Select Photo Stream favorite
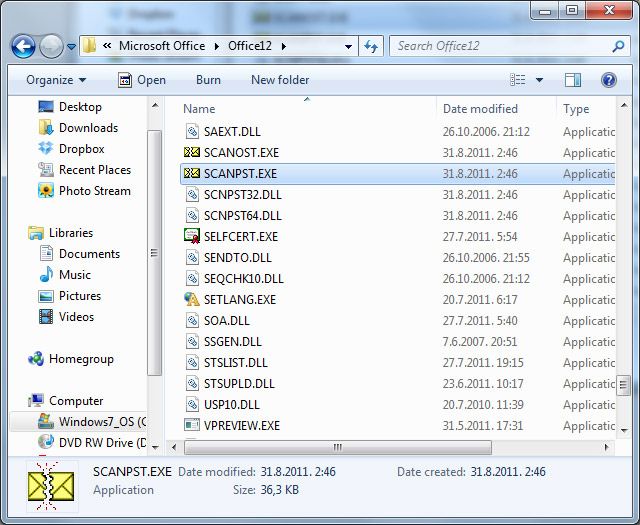 pyautogui.click(x=84, y=191)
